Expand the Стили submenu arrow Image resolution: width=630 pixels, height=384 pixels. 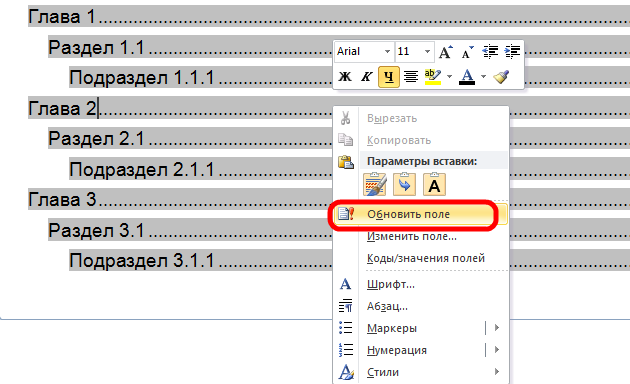tap(497, 372)
